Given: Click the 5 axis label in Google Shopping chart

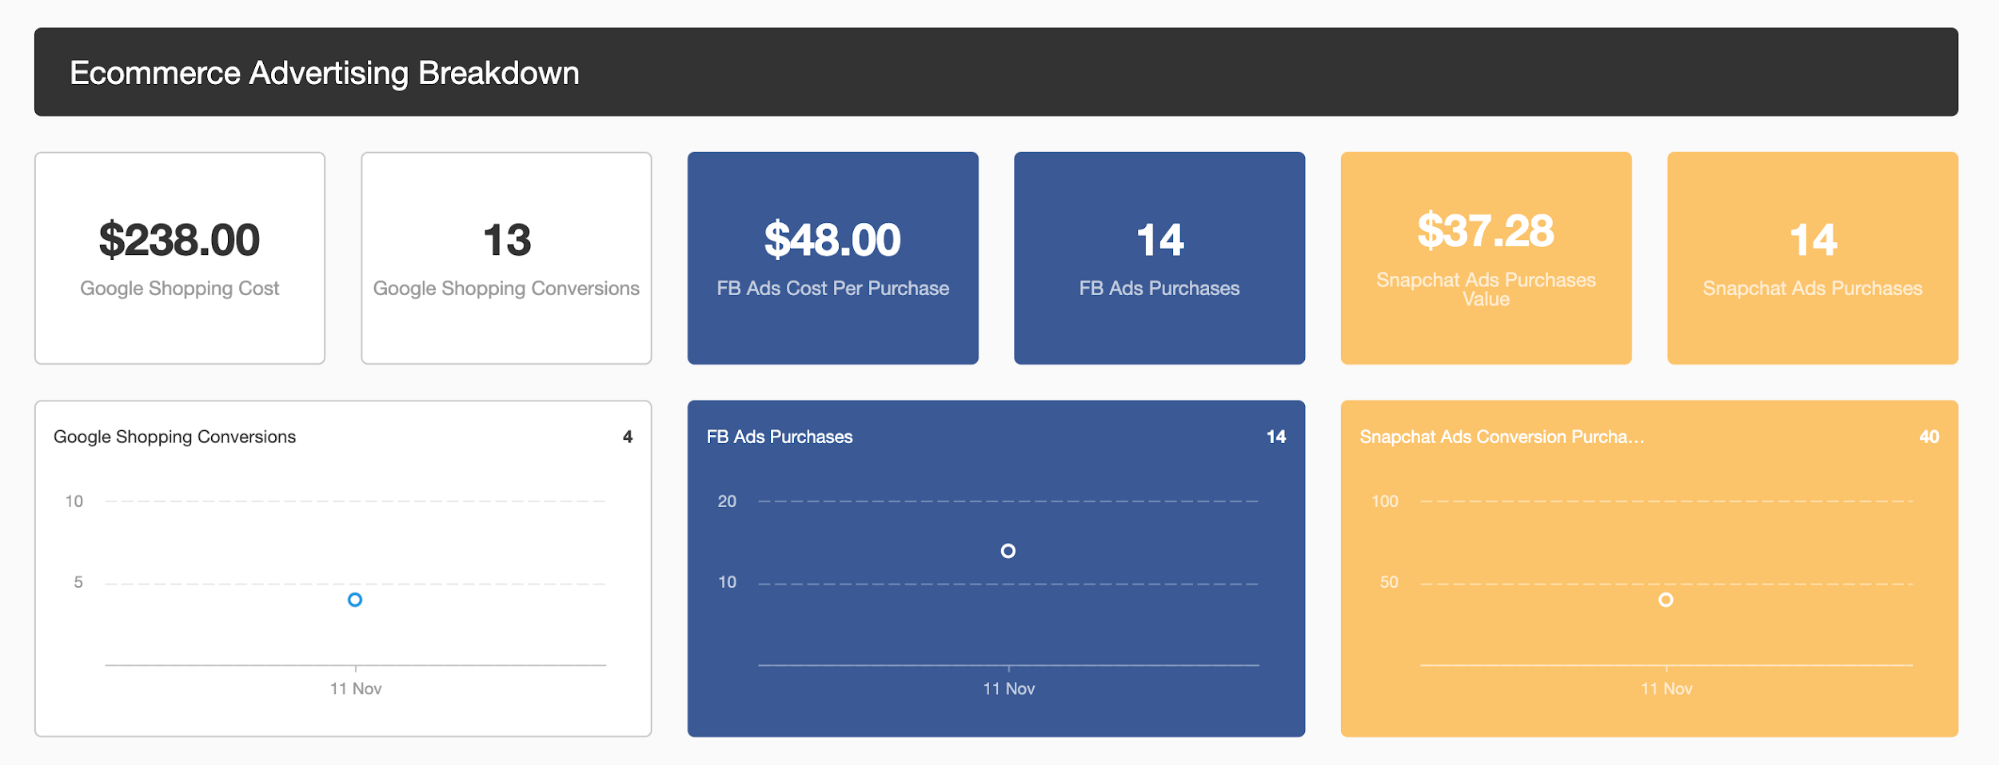Looking at the screenshot, I should point(78,582).
